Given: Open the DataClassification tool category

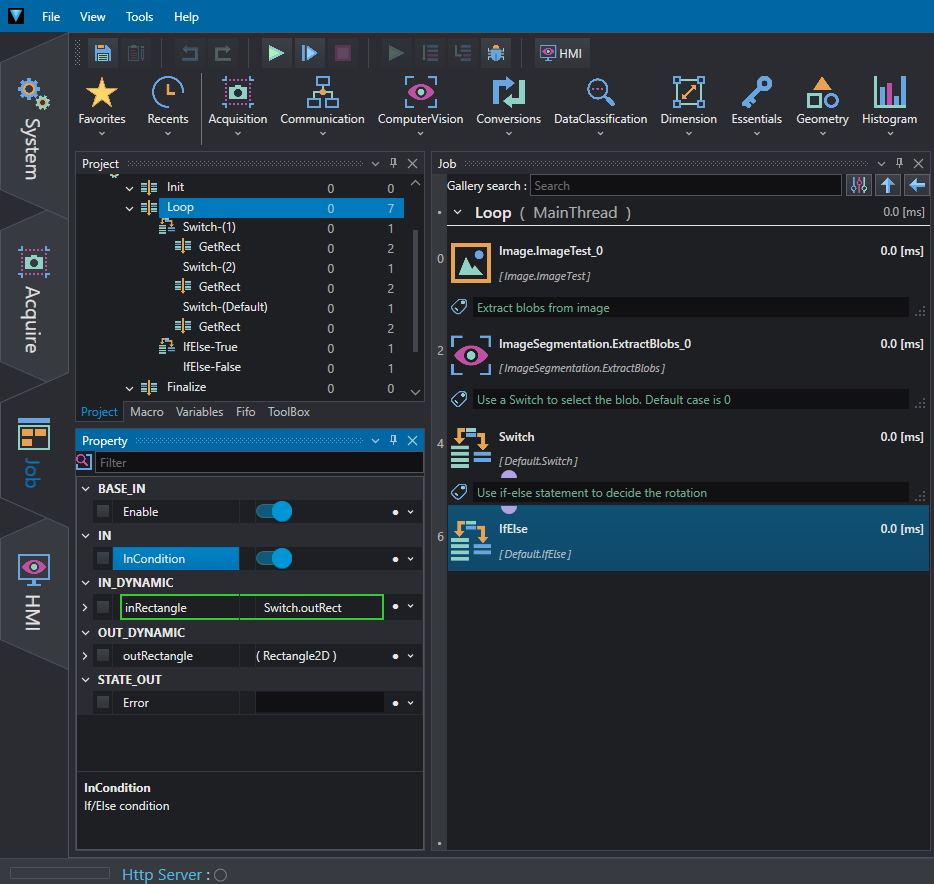Looking at the screenshot, I should (x=600, y=106).
